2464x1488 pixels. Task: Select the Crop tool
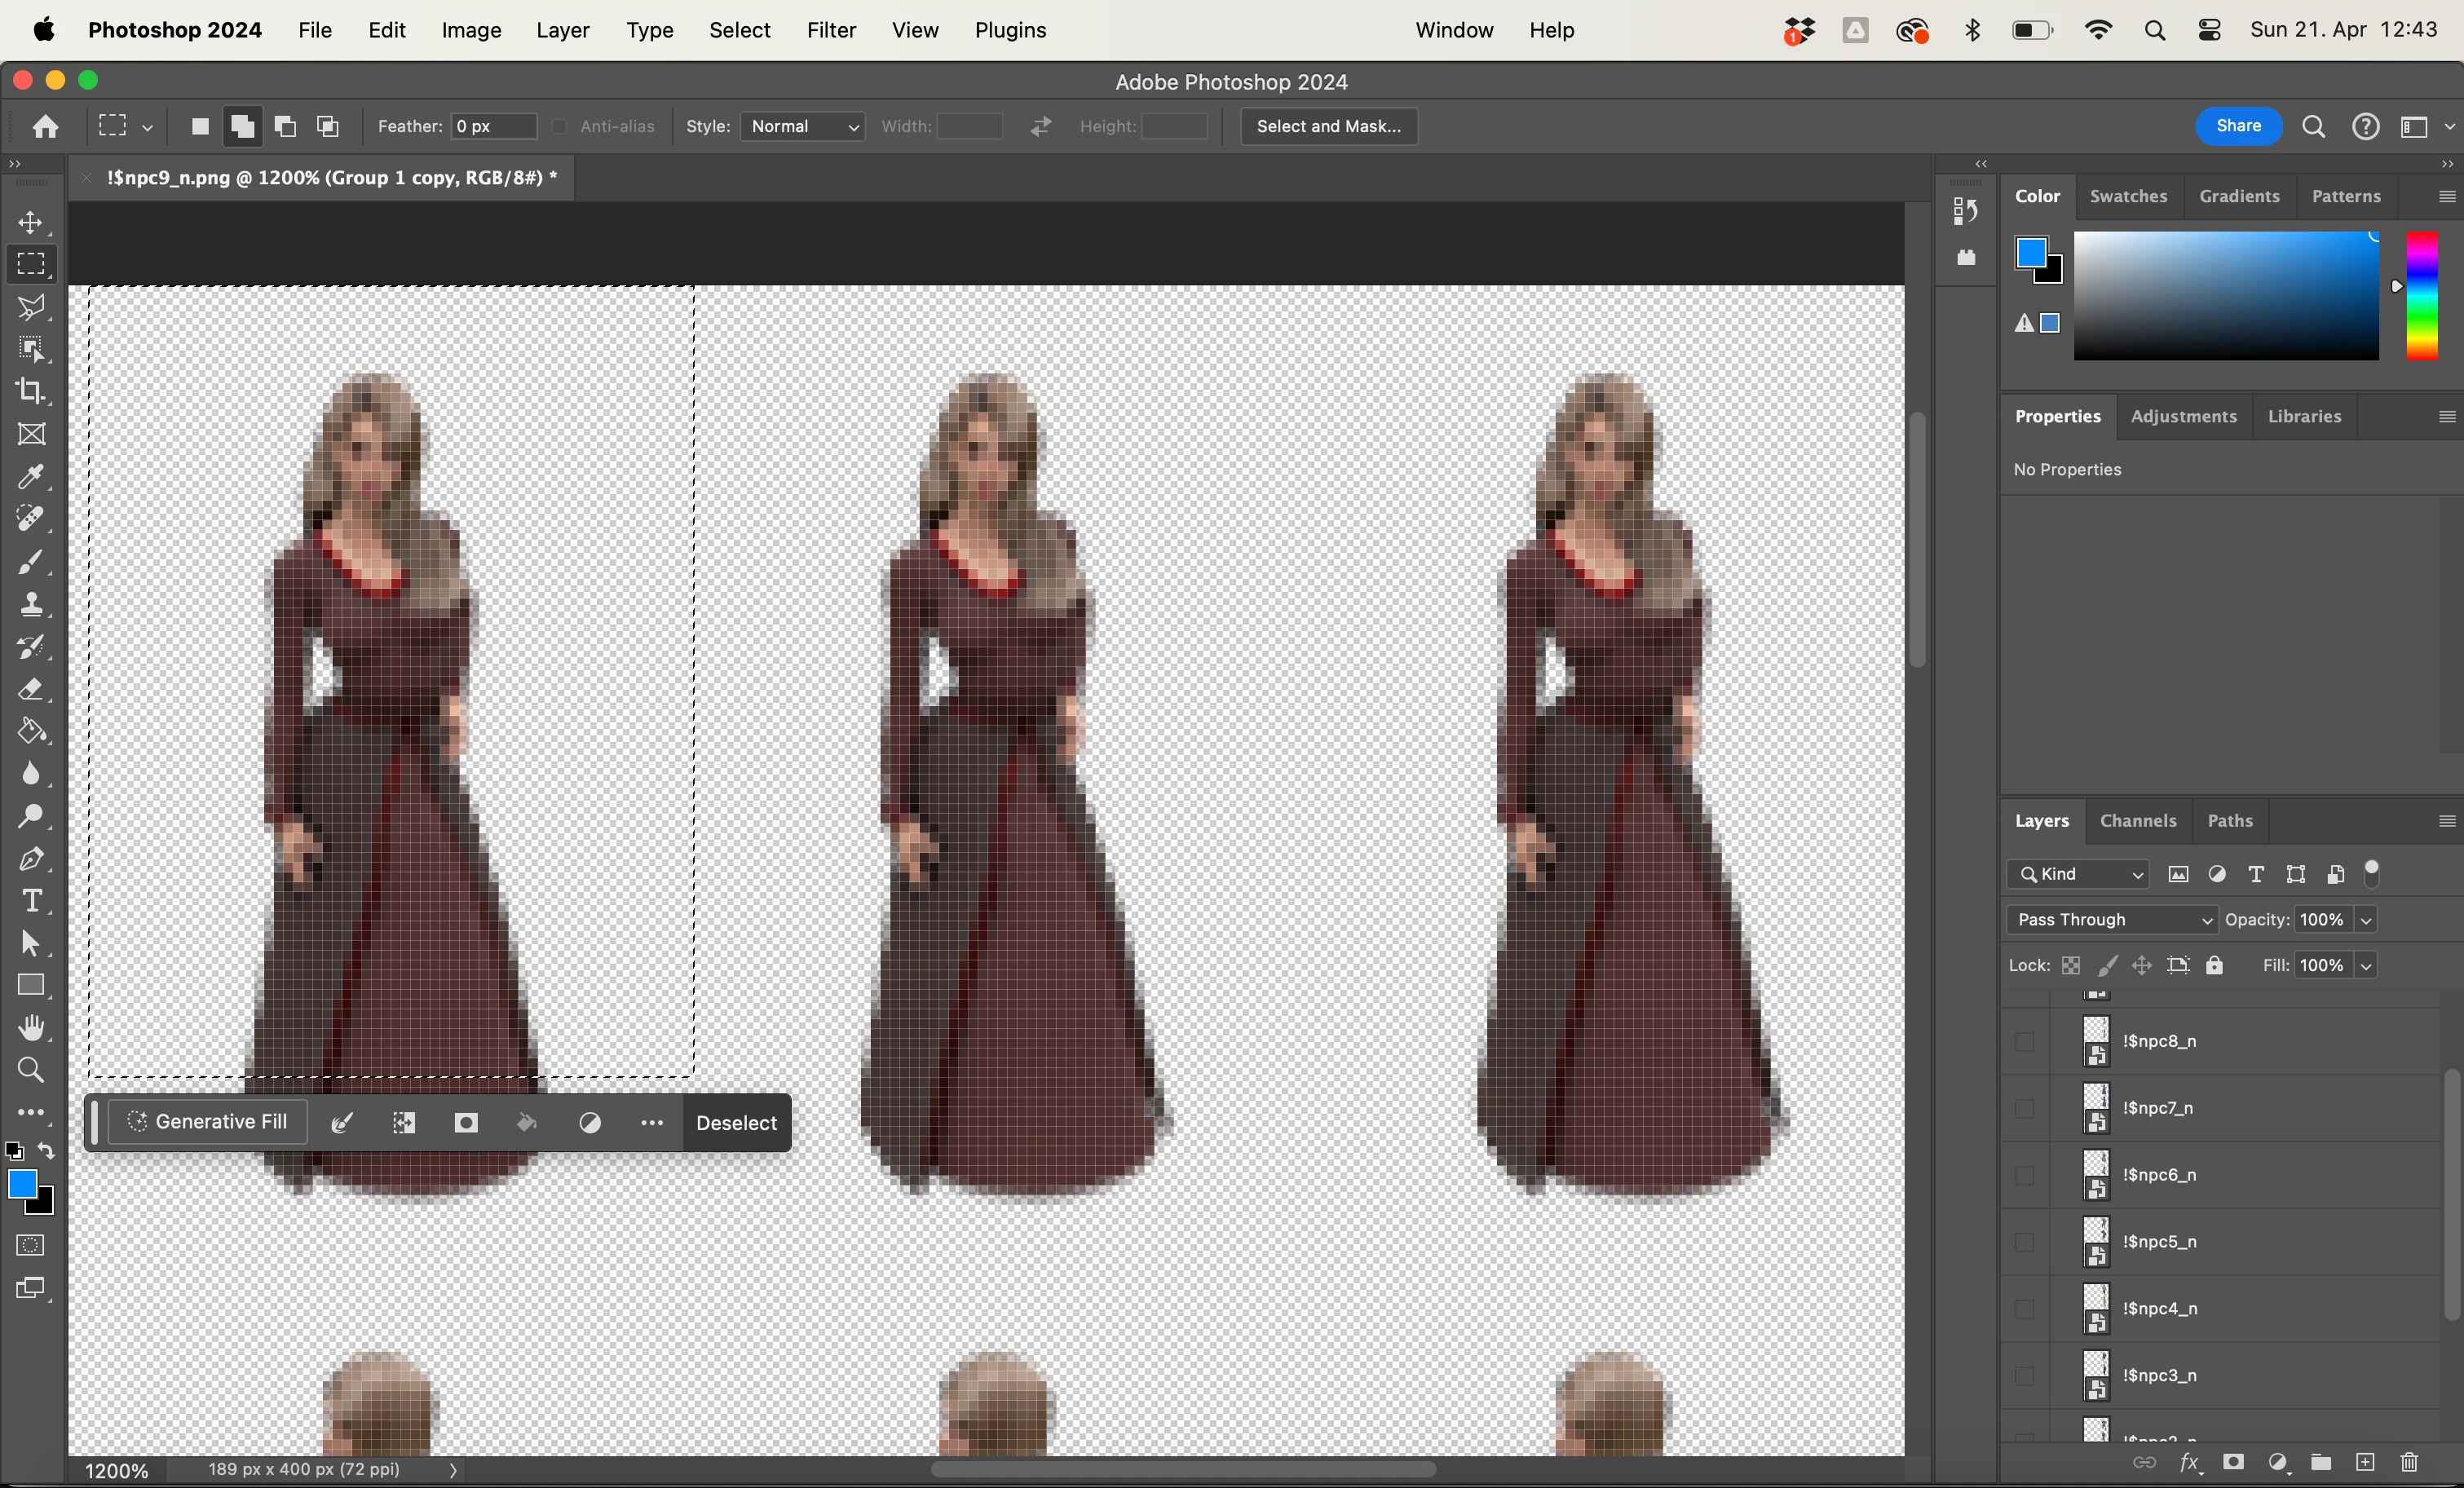coord(31,391)
